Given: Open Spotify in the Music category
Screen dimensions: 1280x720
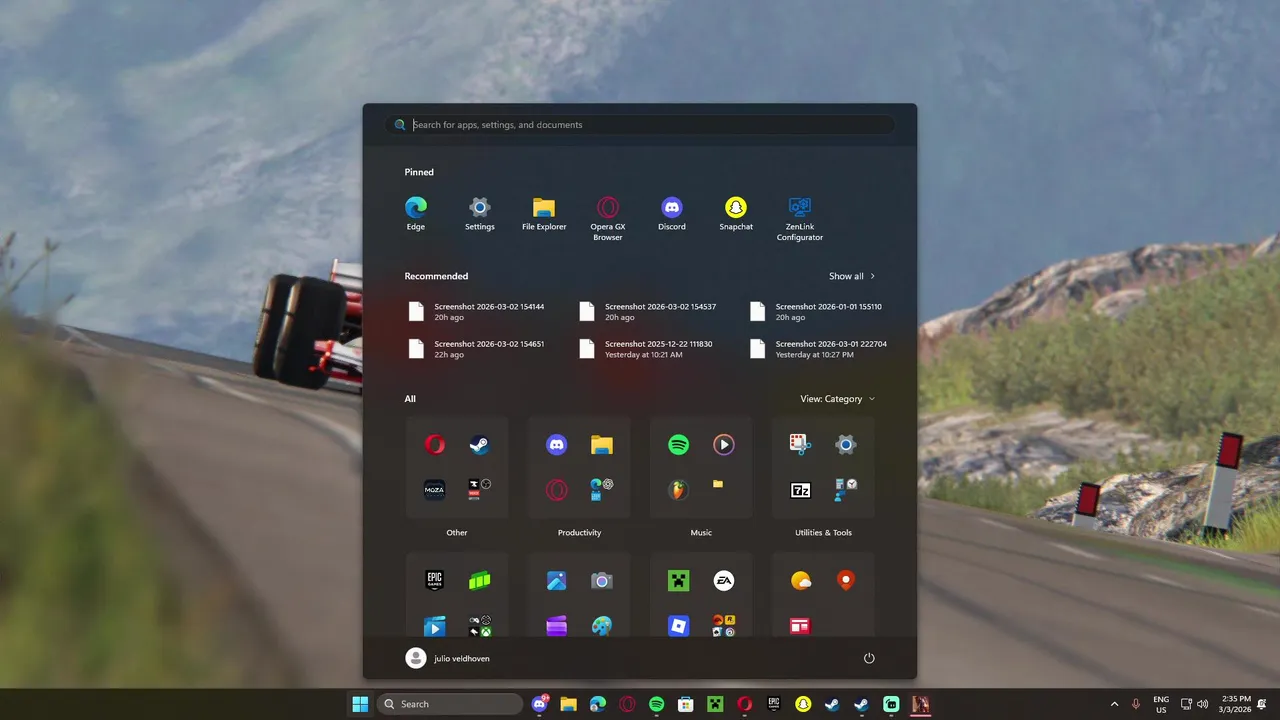Looking at the screenshot, I should 679,445.
